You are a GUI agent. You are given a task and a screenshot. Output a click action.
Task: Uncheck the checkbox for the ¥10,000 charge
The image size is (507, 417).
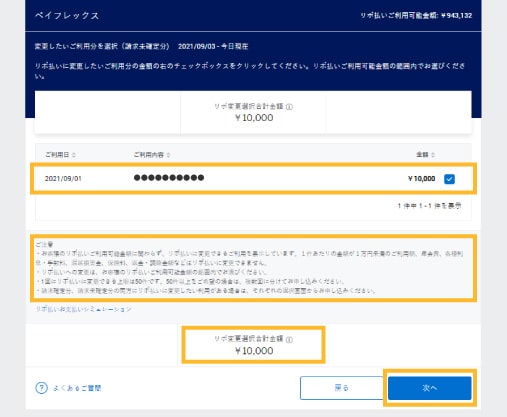tap(449, 179)
